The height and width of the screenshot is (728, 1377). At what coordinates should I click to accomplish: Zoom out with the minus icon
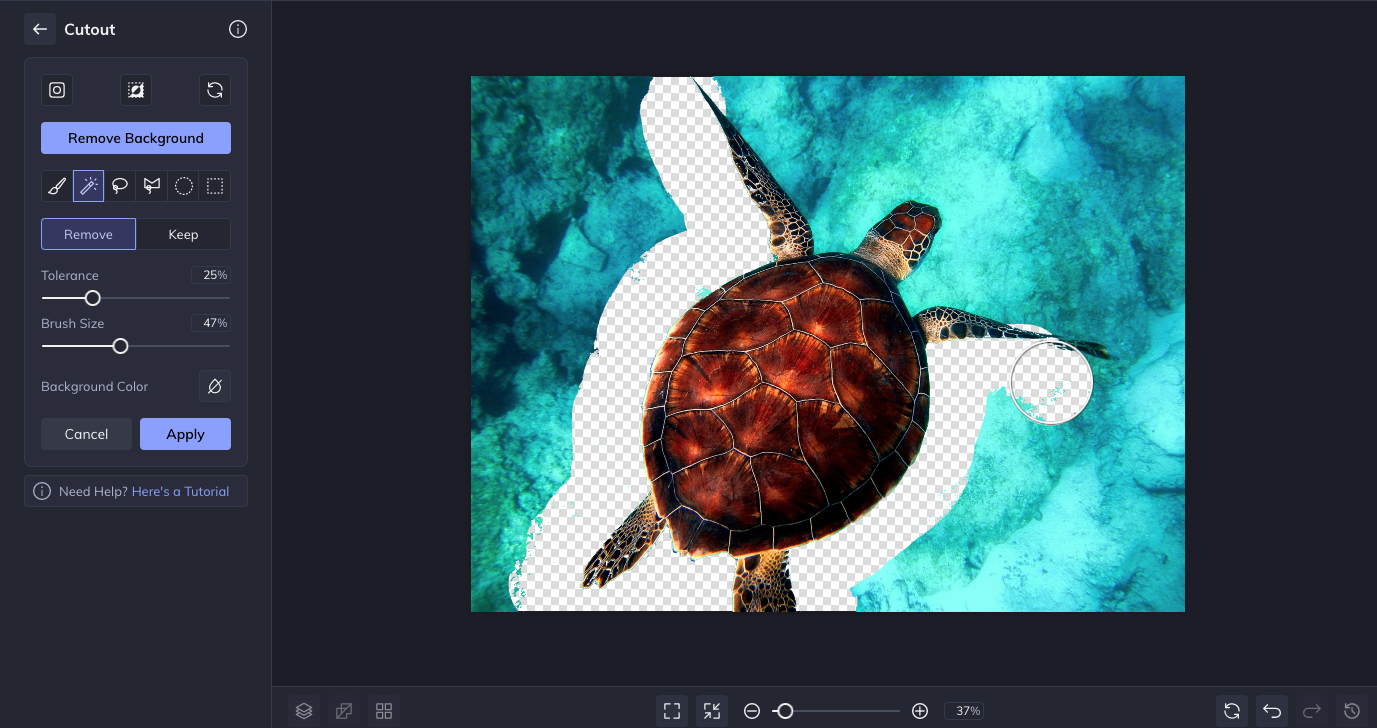(752, 711)
